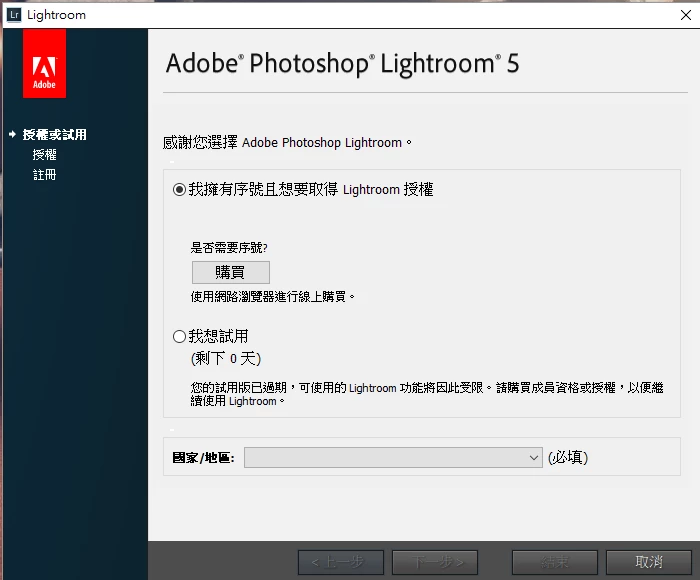Click the Adobe Photoshop Lightroom 5 heading
Image resolution: width=700 pixels, height=580 pixels.
click(342, 63)
